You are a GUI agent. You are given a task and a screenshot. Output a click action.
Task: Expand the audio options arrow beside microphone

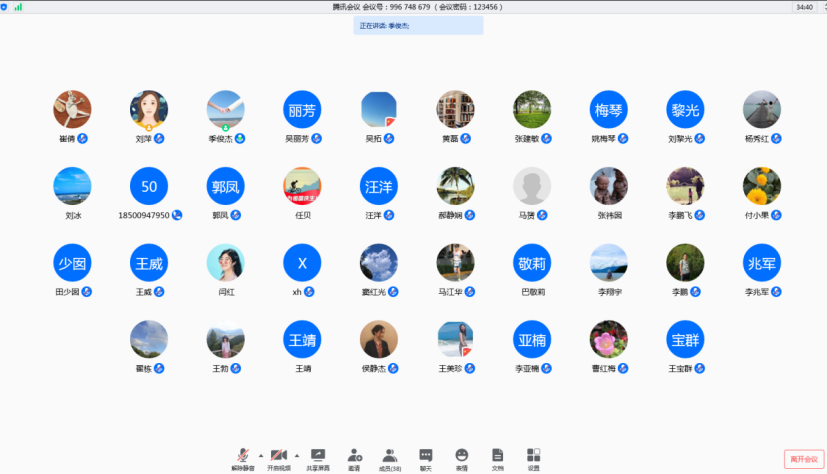tap(261, 455)
